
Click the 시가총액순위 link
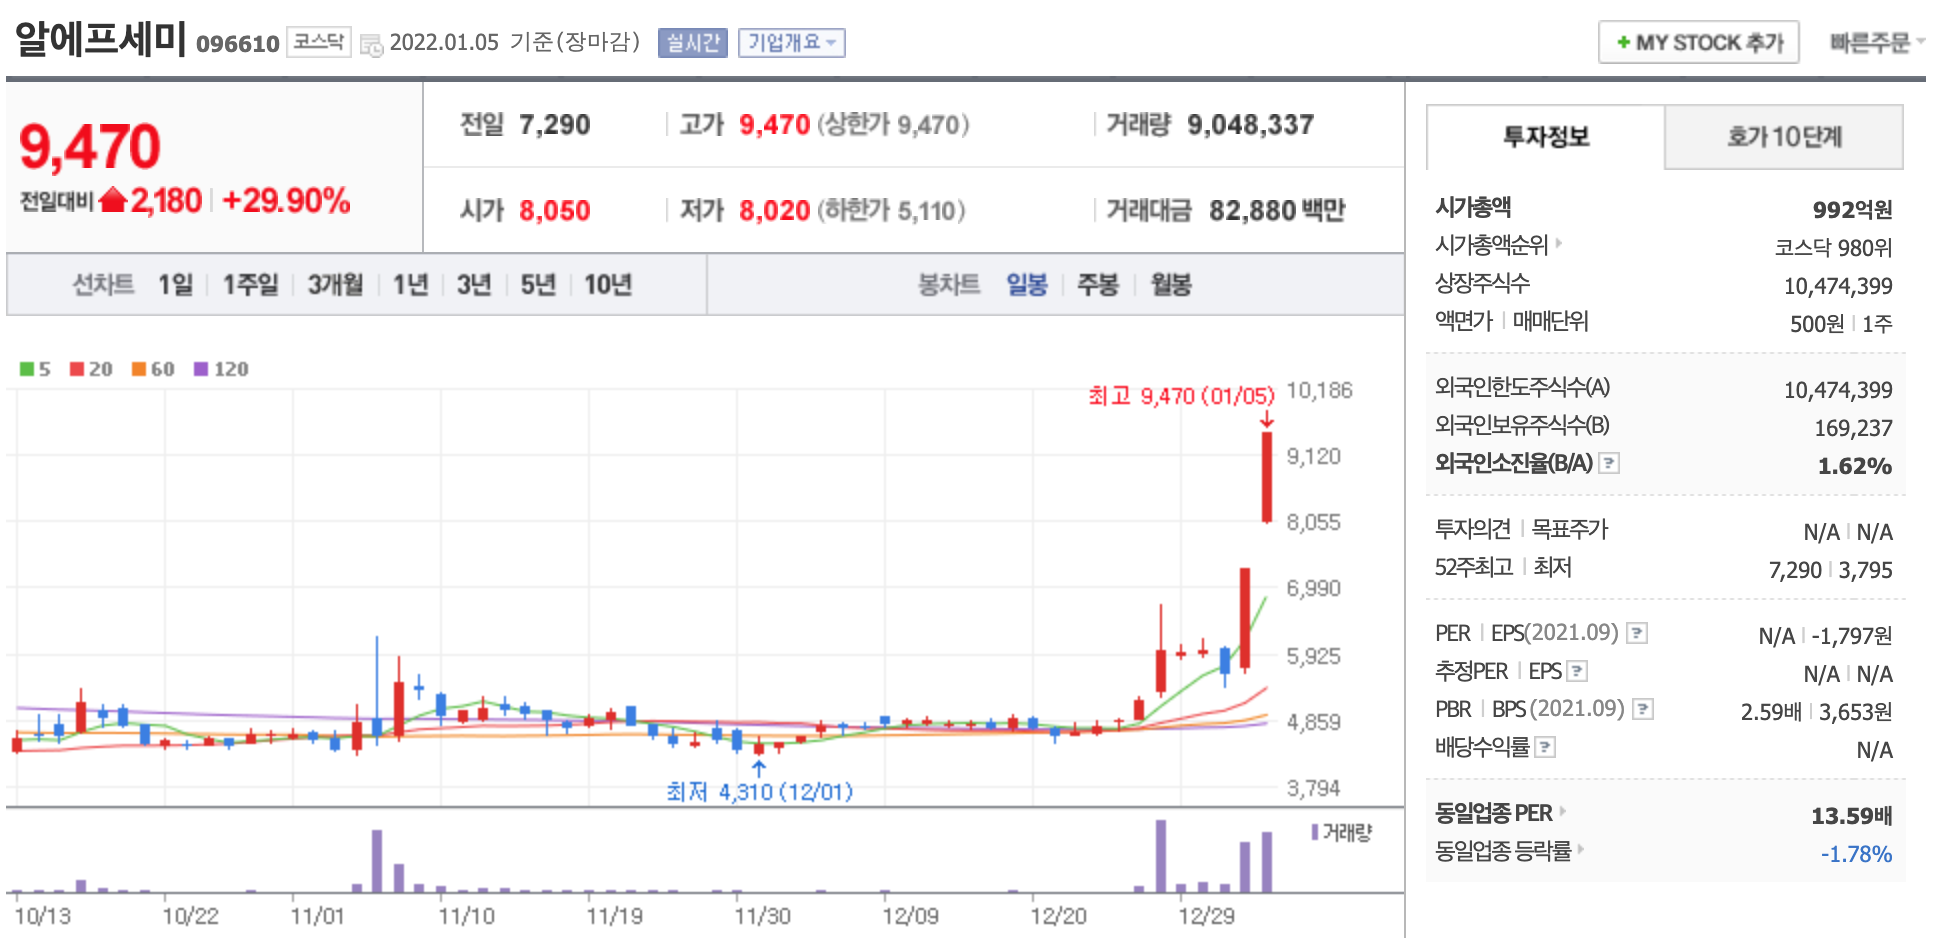pos(1491,245)
